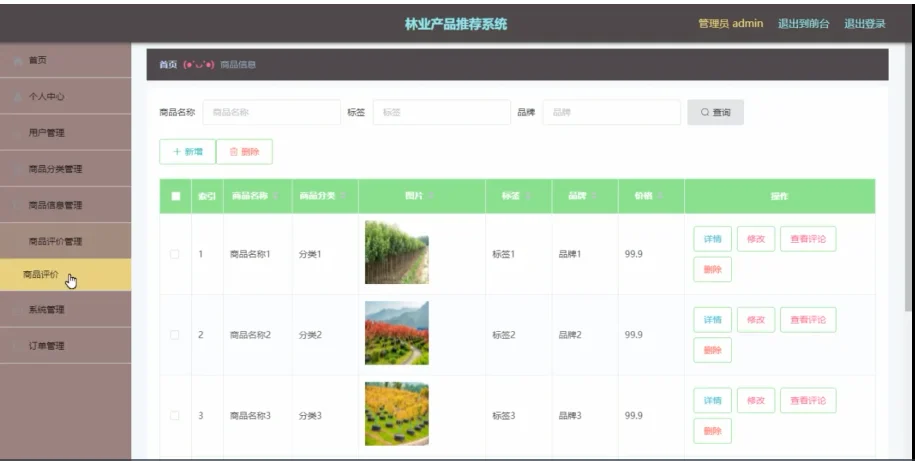The width and height of the screenshot is (915, 461).
Task: Click the person icon beside 个人中心
Action: 18,97
